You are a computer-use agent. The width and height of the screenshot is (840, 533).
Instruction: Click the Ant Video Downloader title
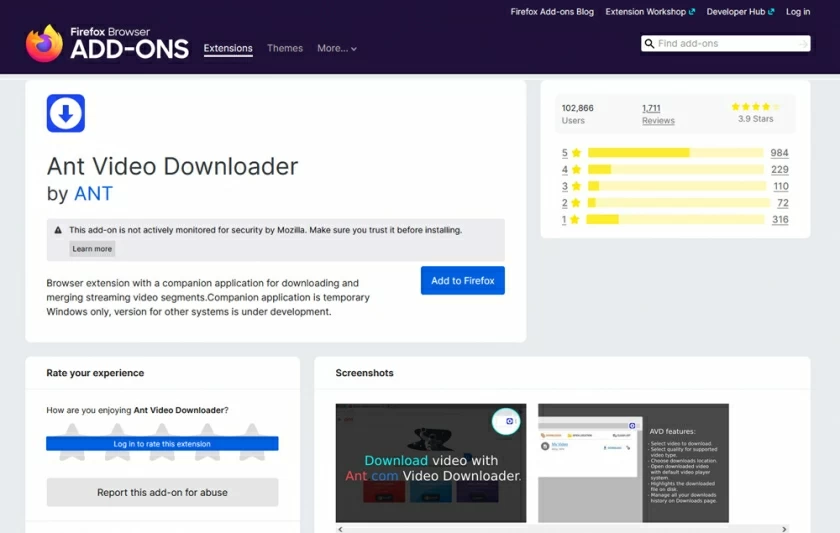[x=172, y=166]
